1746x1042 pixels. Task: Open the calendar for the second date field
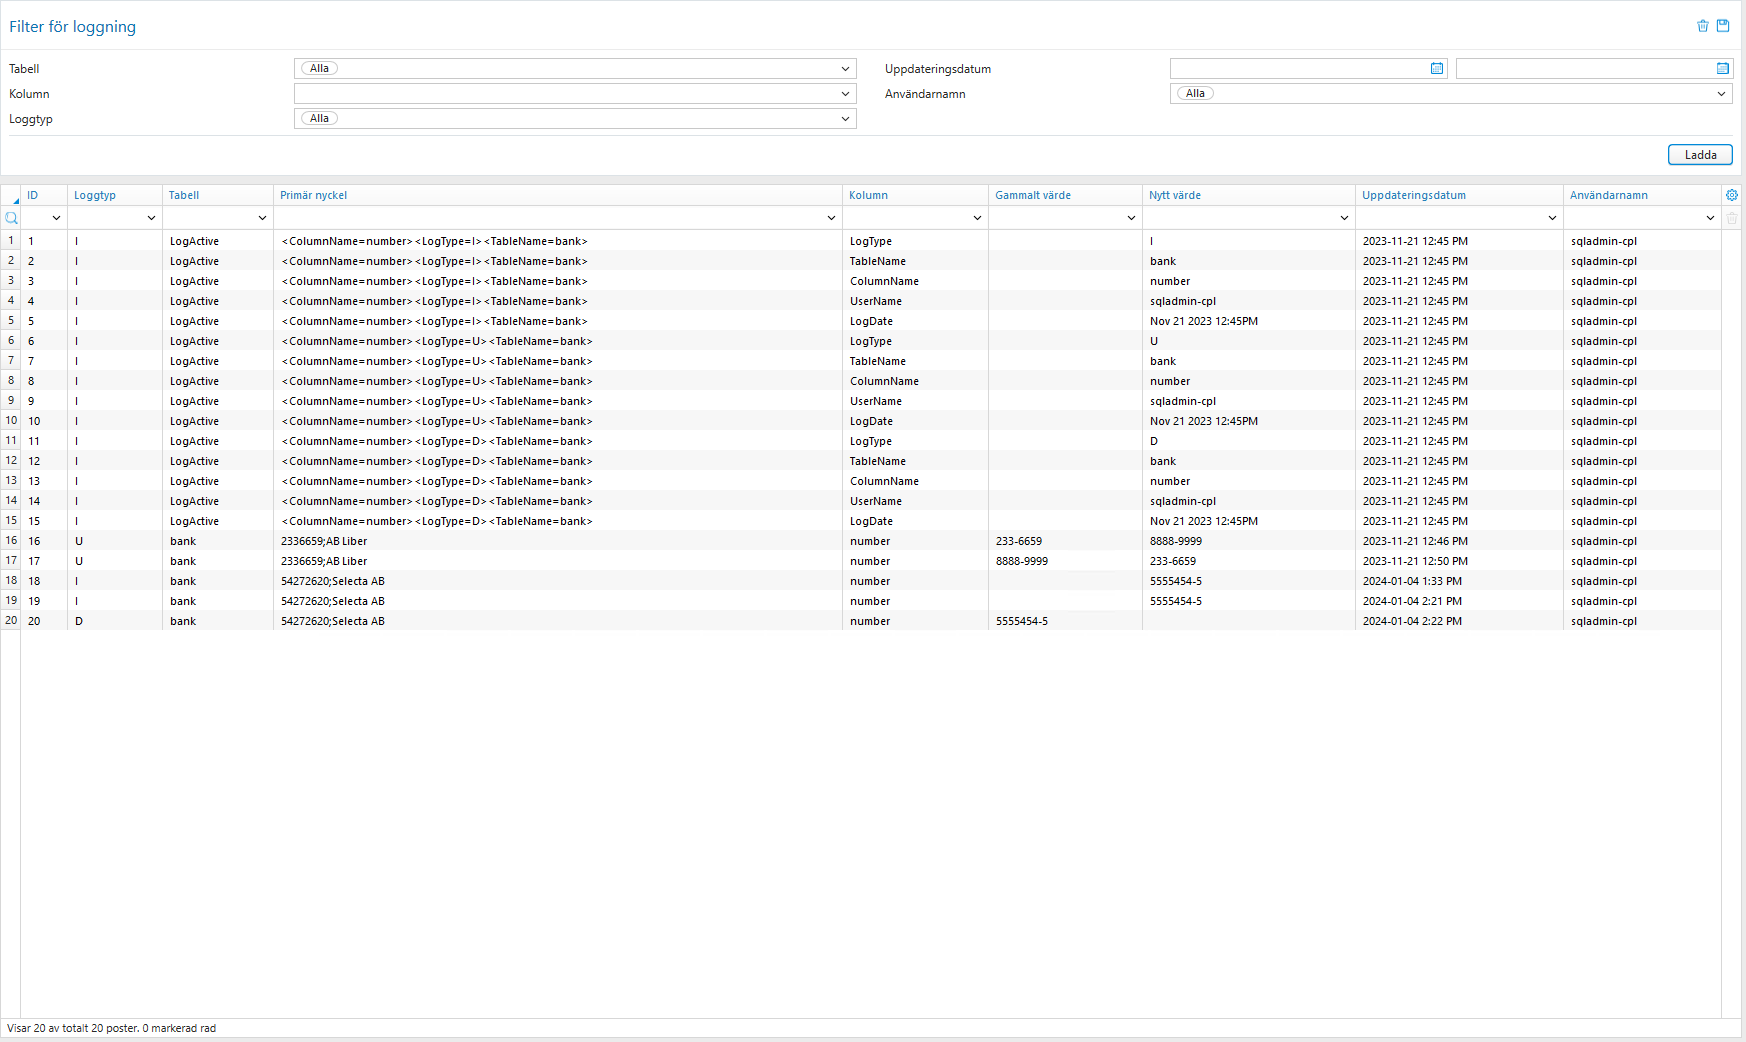click(1723, 68)
